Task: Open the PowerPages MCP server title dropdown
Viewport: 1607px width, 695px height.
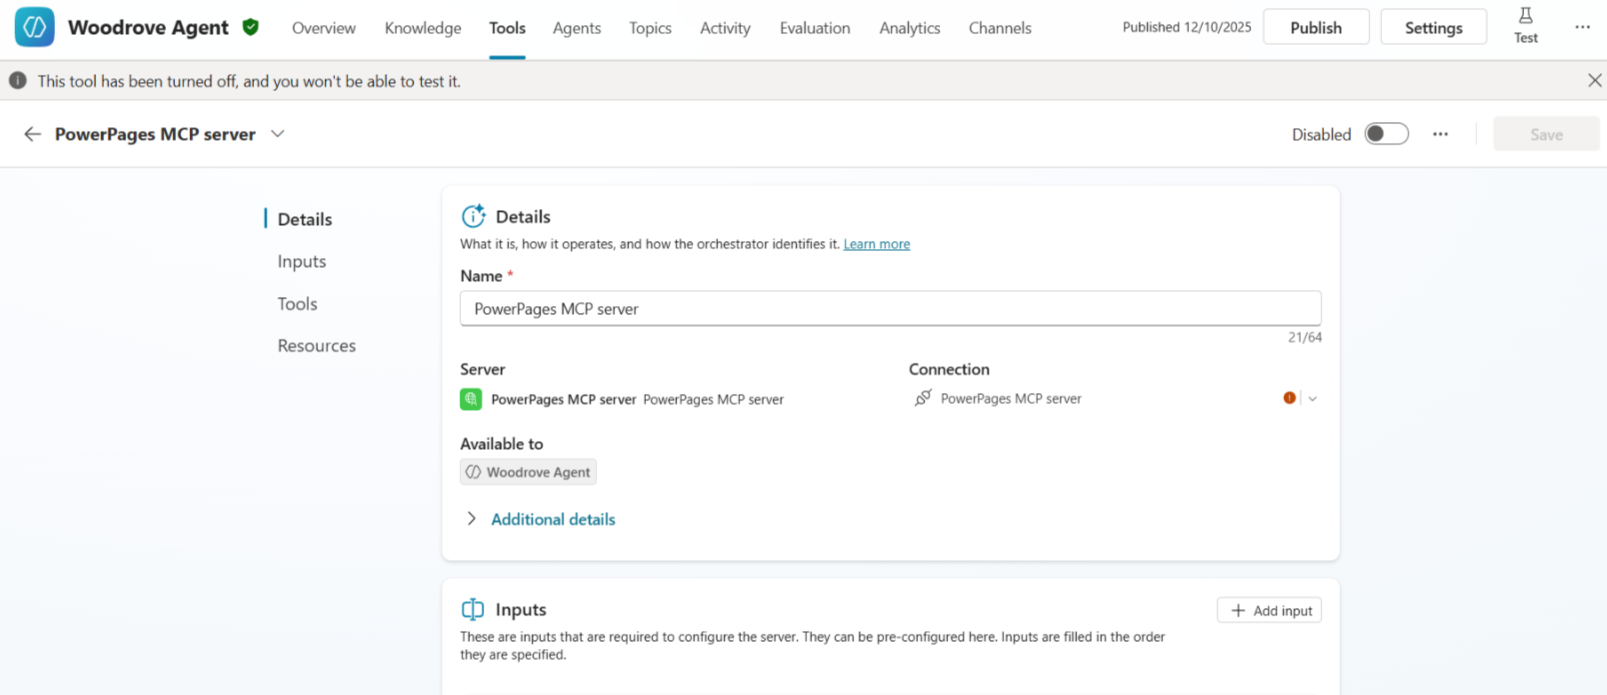Action: click(278, 134)
